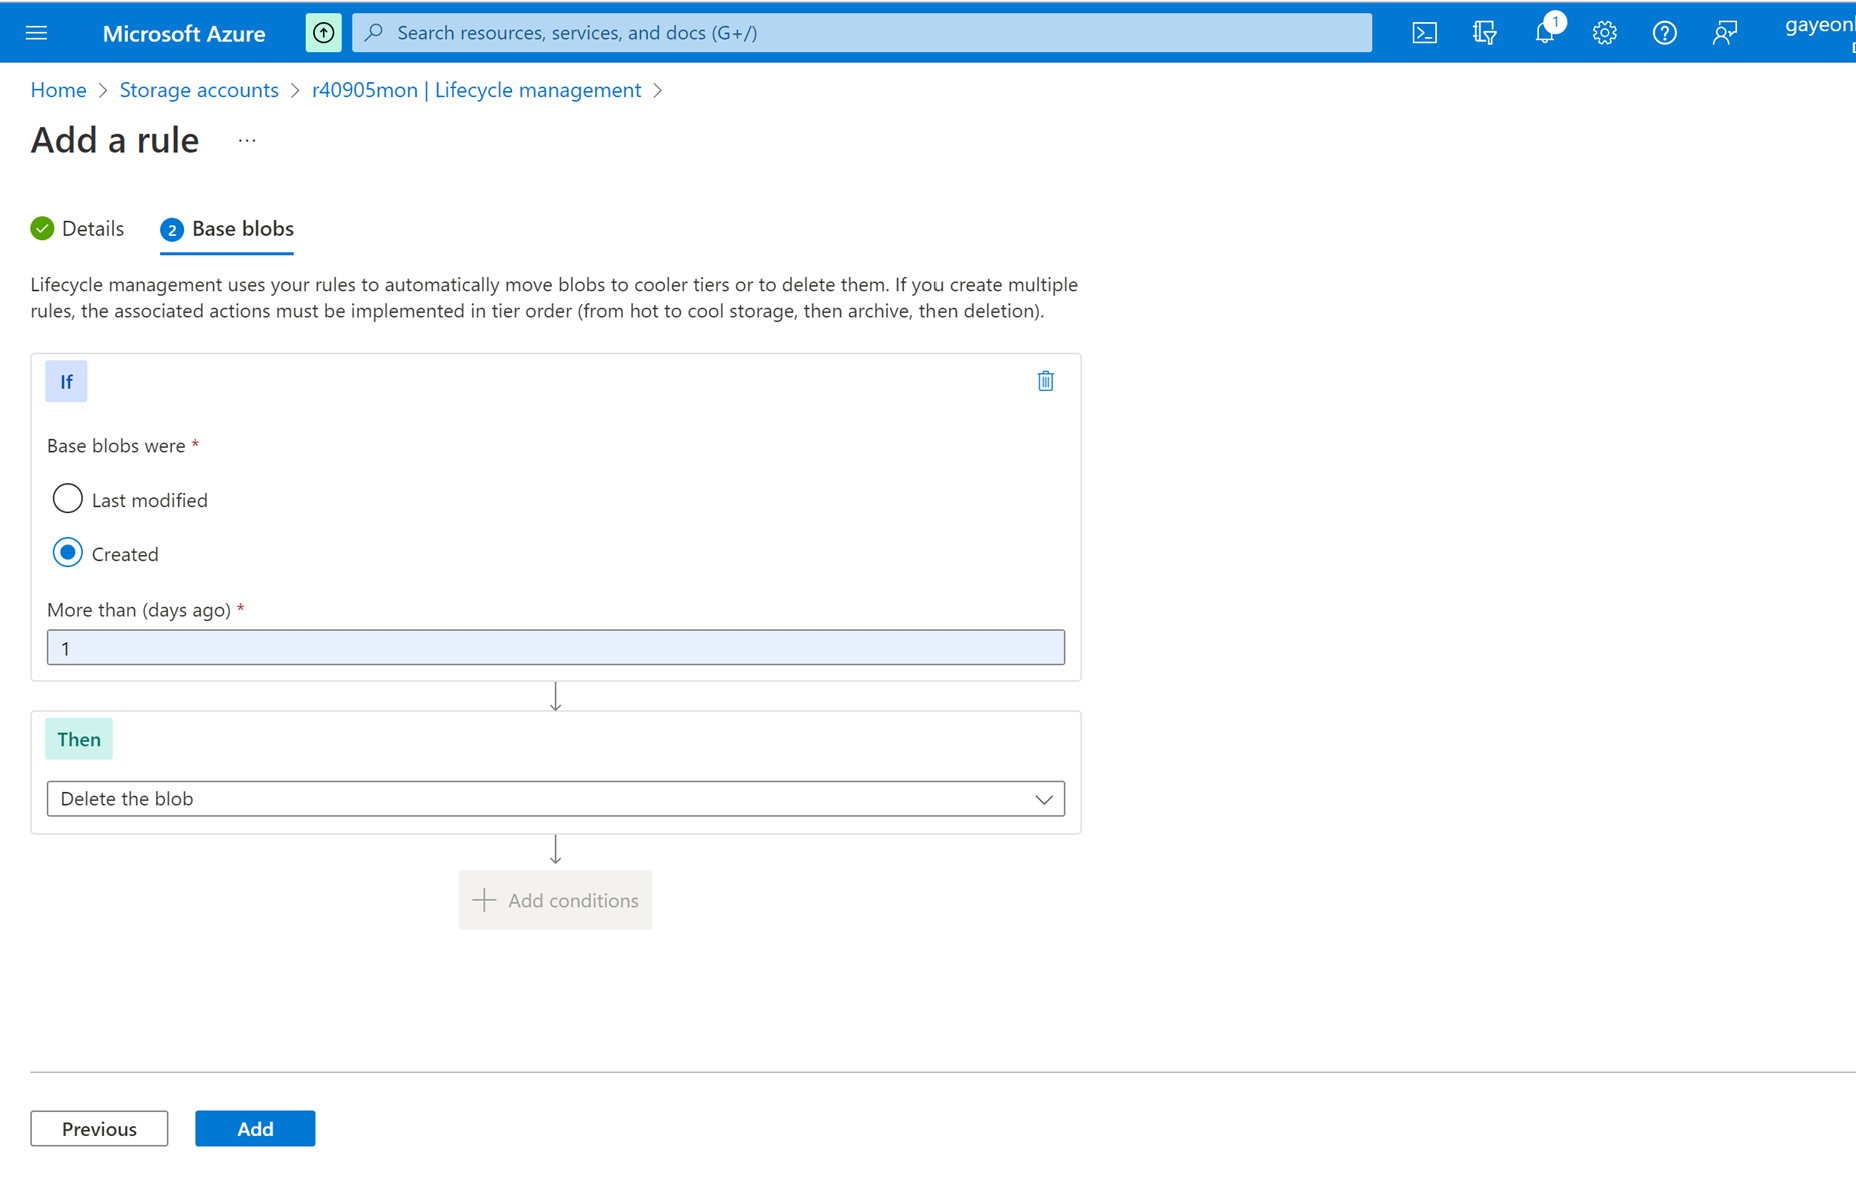Open the portal settings gear

[x=1604, y=33]
